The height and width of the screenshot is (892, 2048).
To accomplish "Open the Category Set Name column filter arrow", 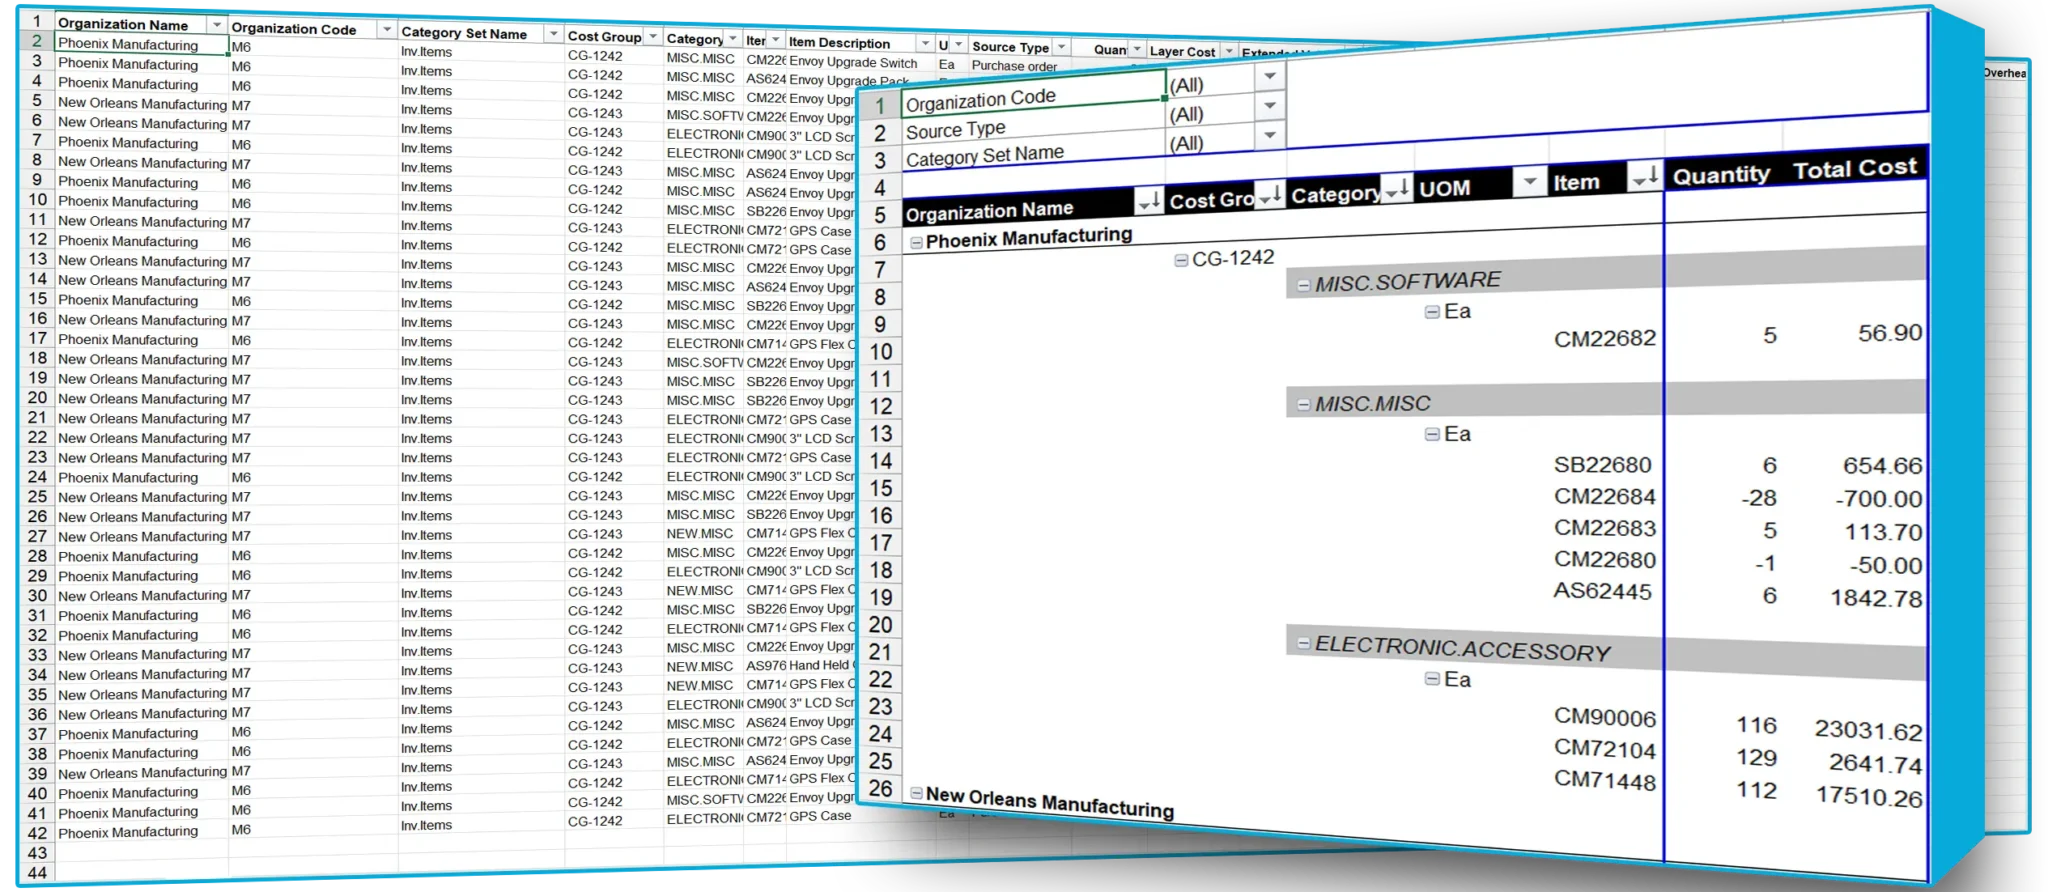I will 553,34.
